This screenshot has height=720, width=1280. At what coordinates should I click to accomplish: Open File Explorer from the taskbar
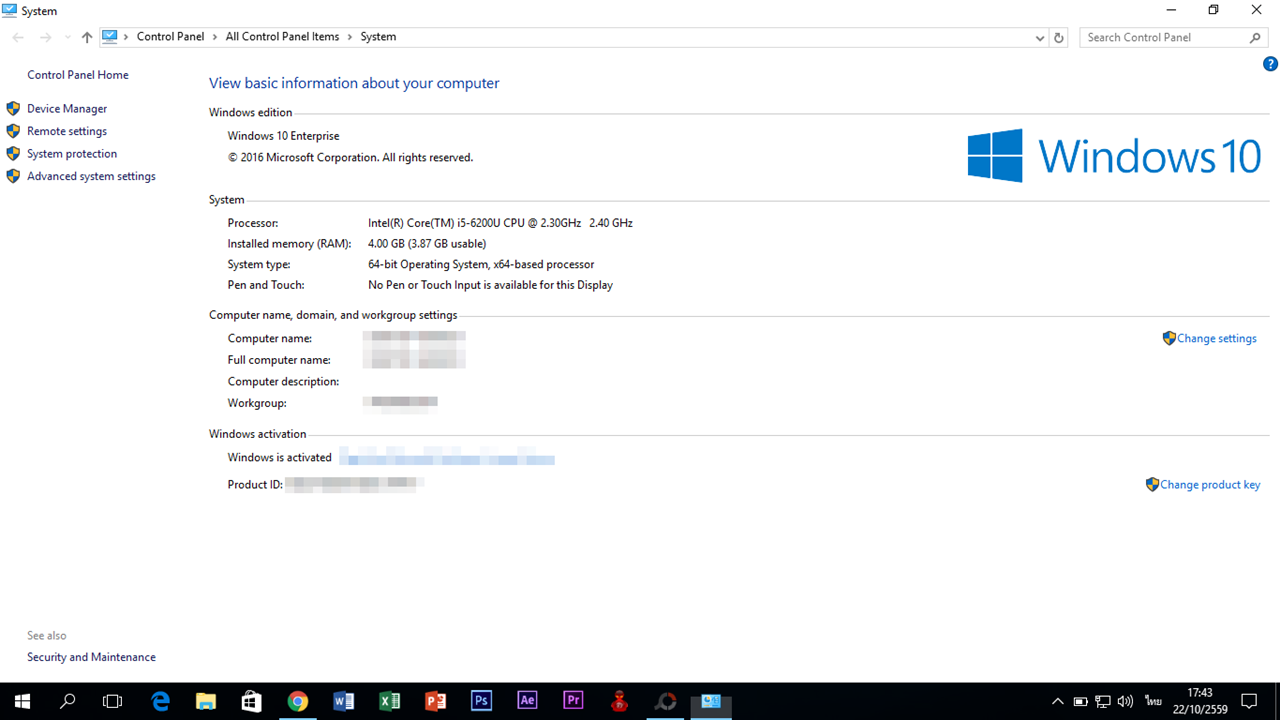tap(206, 701)
